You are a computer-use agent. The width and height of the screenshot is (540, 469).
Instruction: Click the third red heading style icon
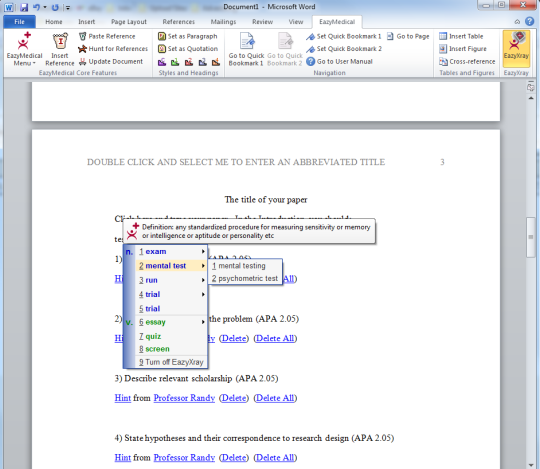tap(189, 62)
